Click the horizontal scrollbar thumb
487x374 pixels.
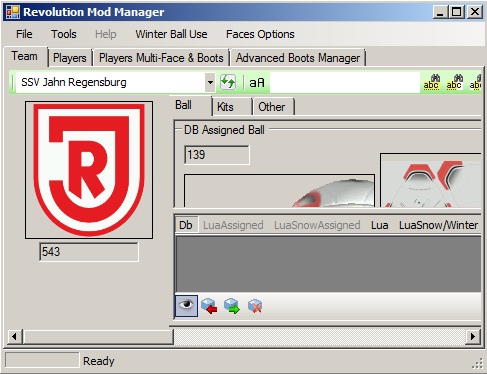pyautogui.click(x=98, y=336)
